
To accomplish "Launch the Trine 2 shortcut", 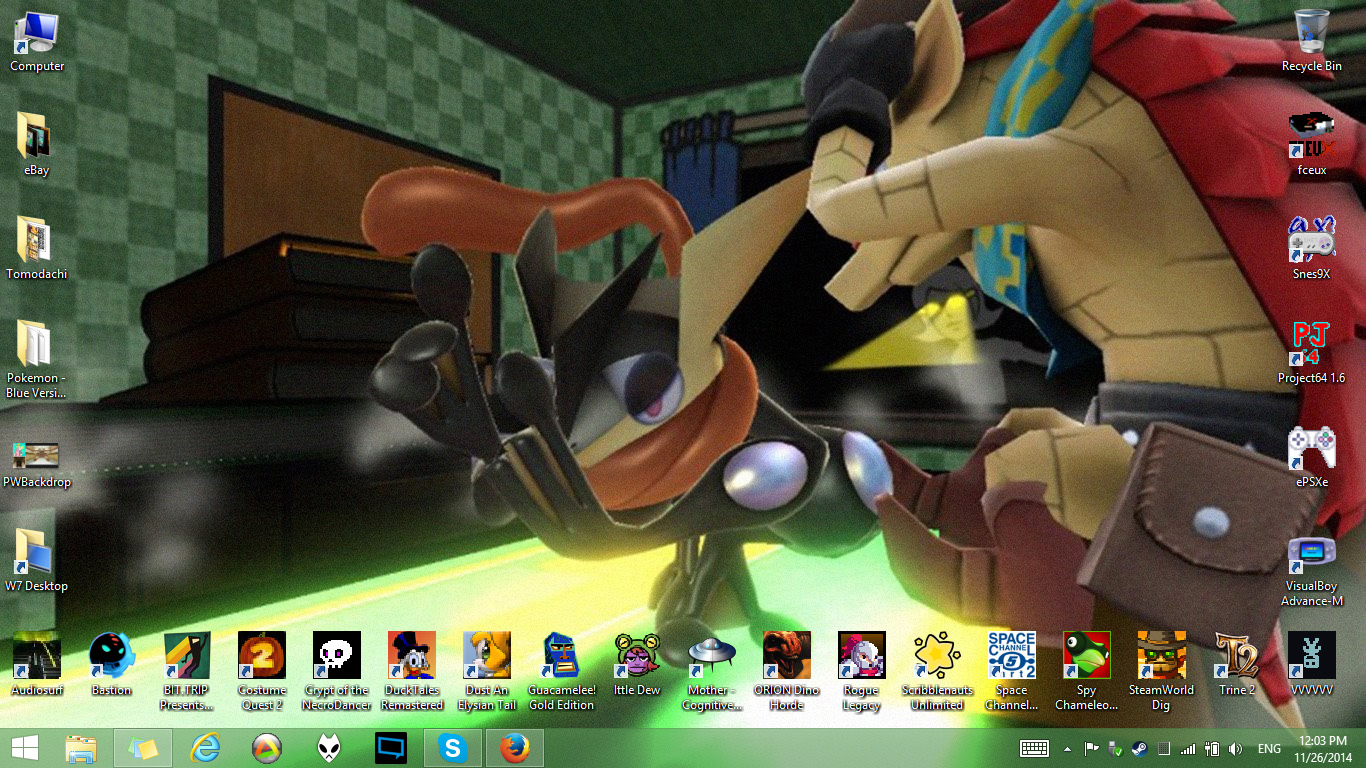I will [1237, 664].
